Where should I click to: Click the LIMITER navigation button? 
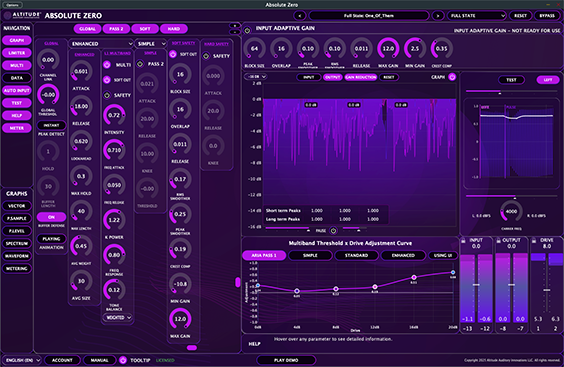(x=17, y=53)
